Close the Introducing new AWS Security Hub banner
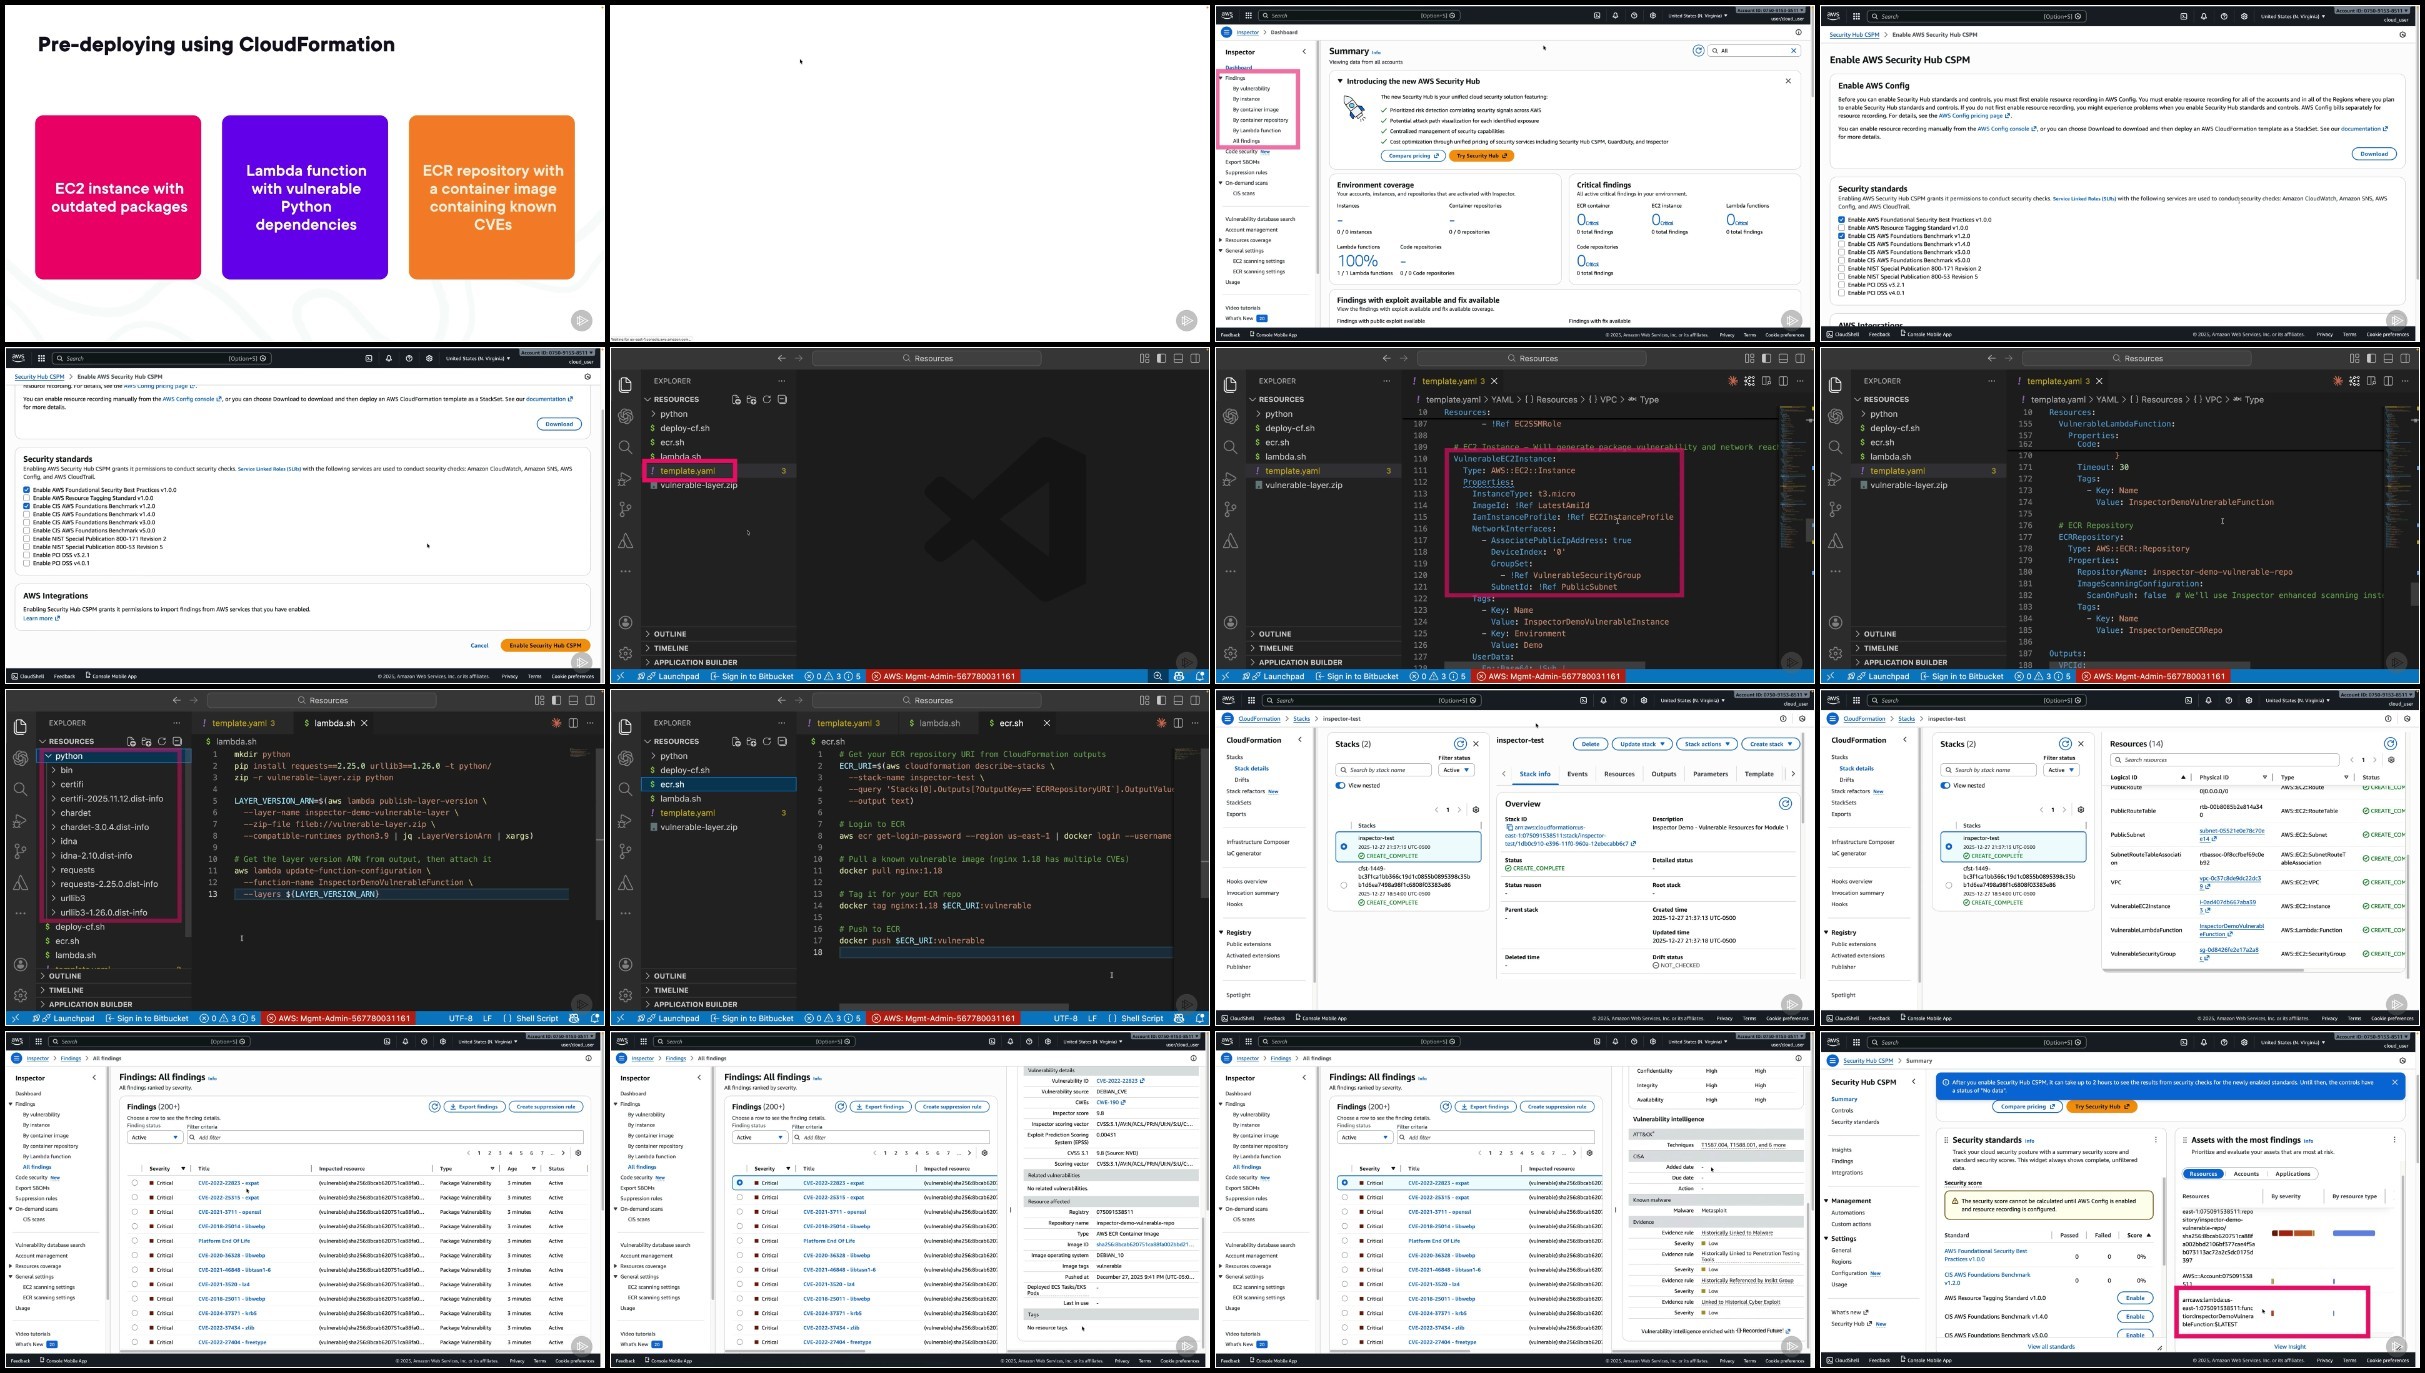 1788,81
